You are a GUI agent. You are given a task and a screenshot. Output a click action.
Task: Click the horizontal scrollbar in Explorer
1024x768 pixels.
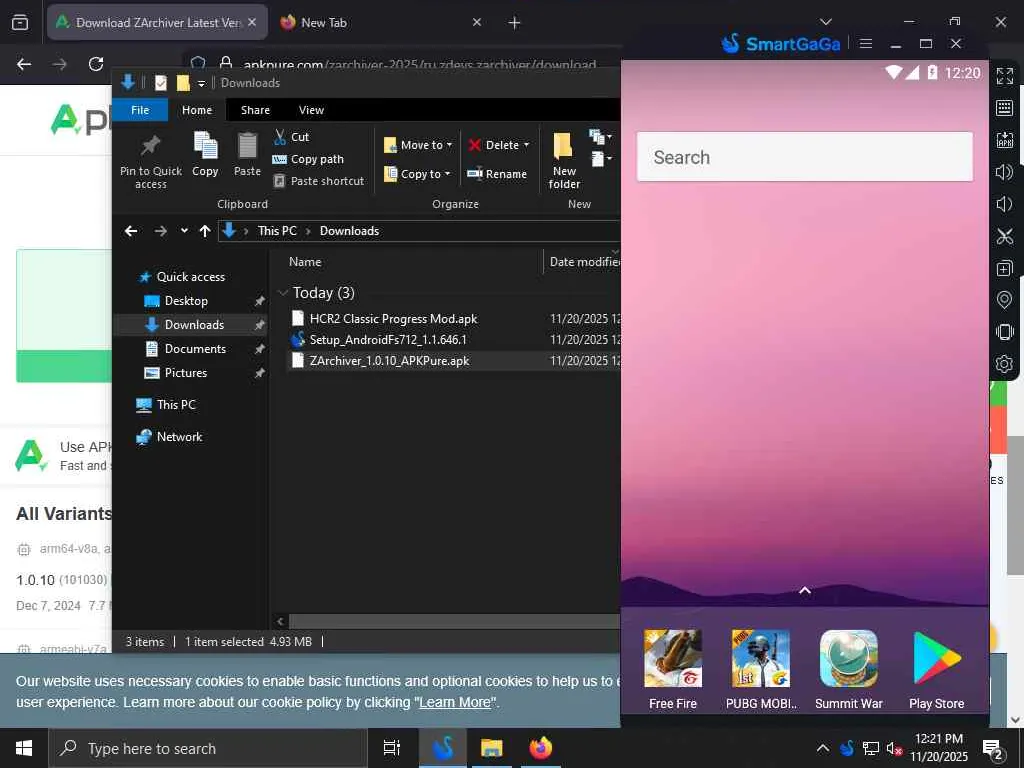click(453, 621)
